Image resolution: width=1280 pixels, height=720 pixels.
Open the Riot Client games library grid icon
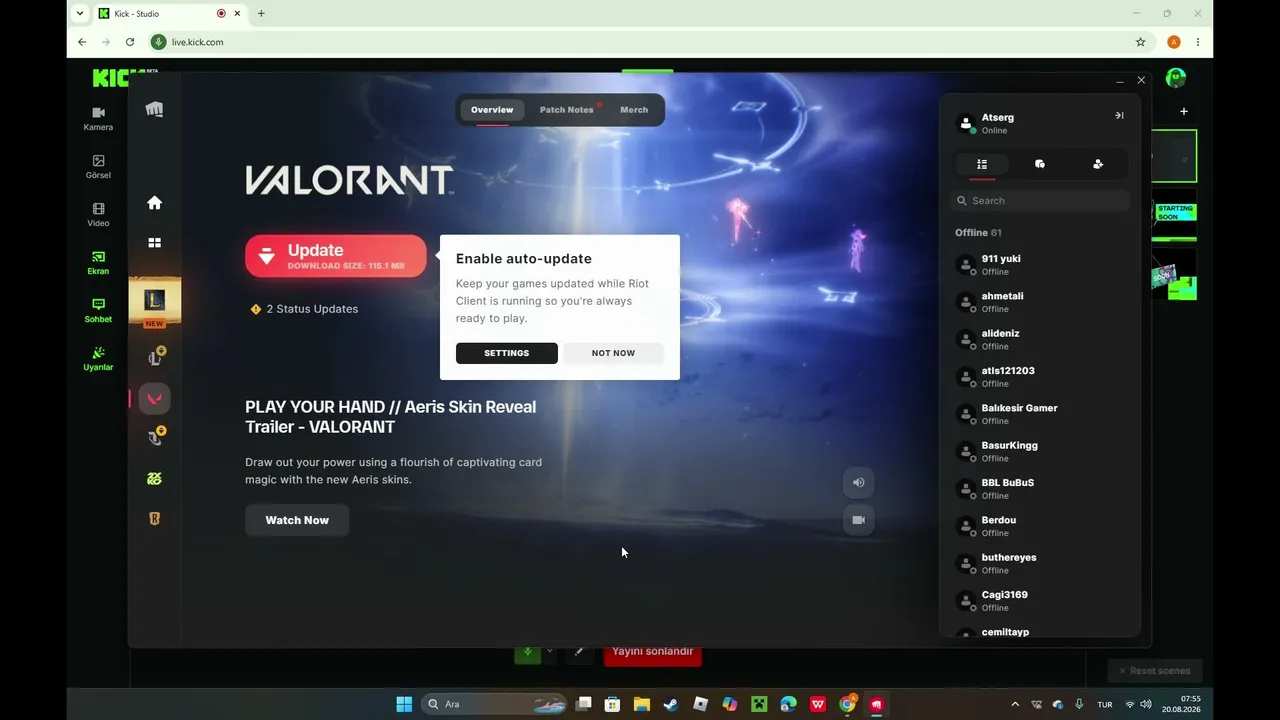154,242
